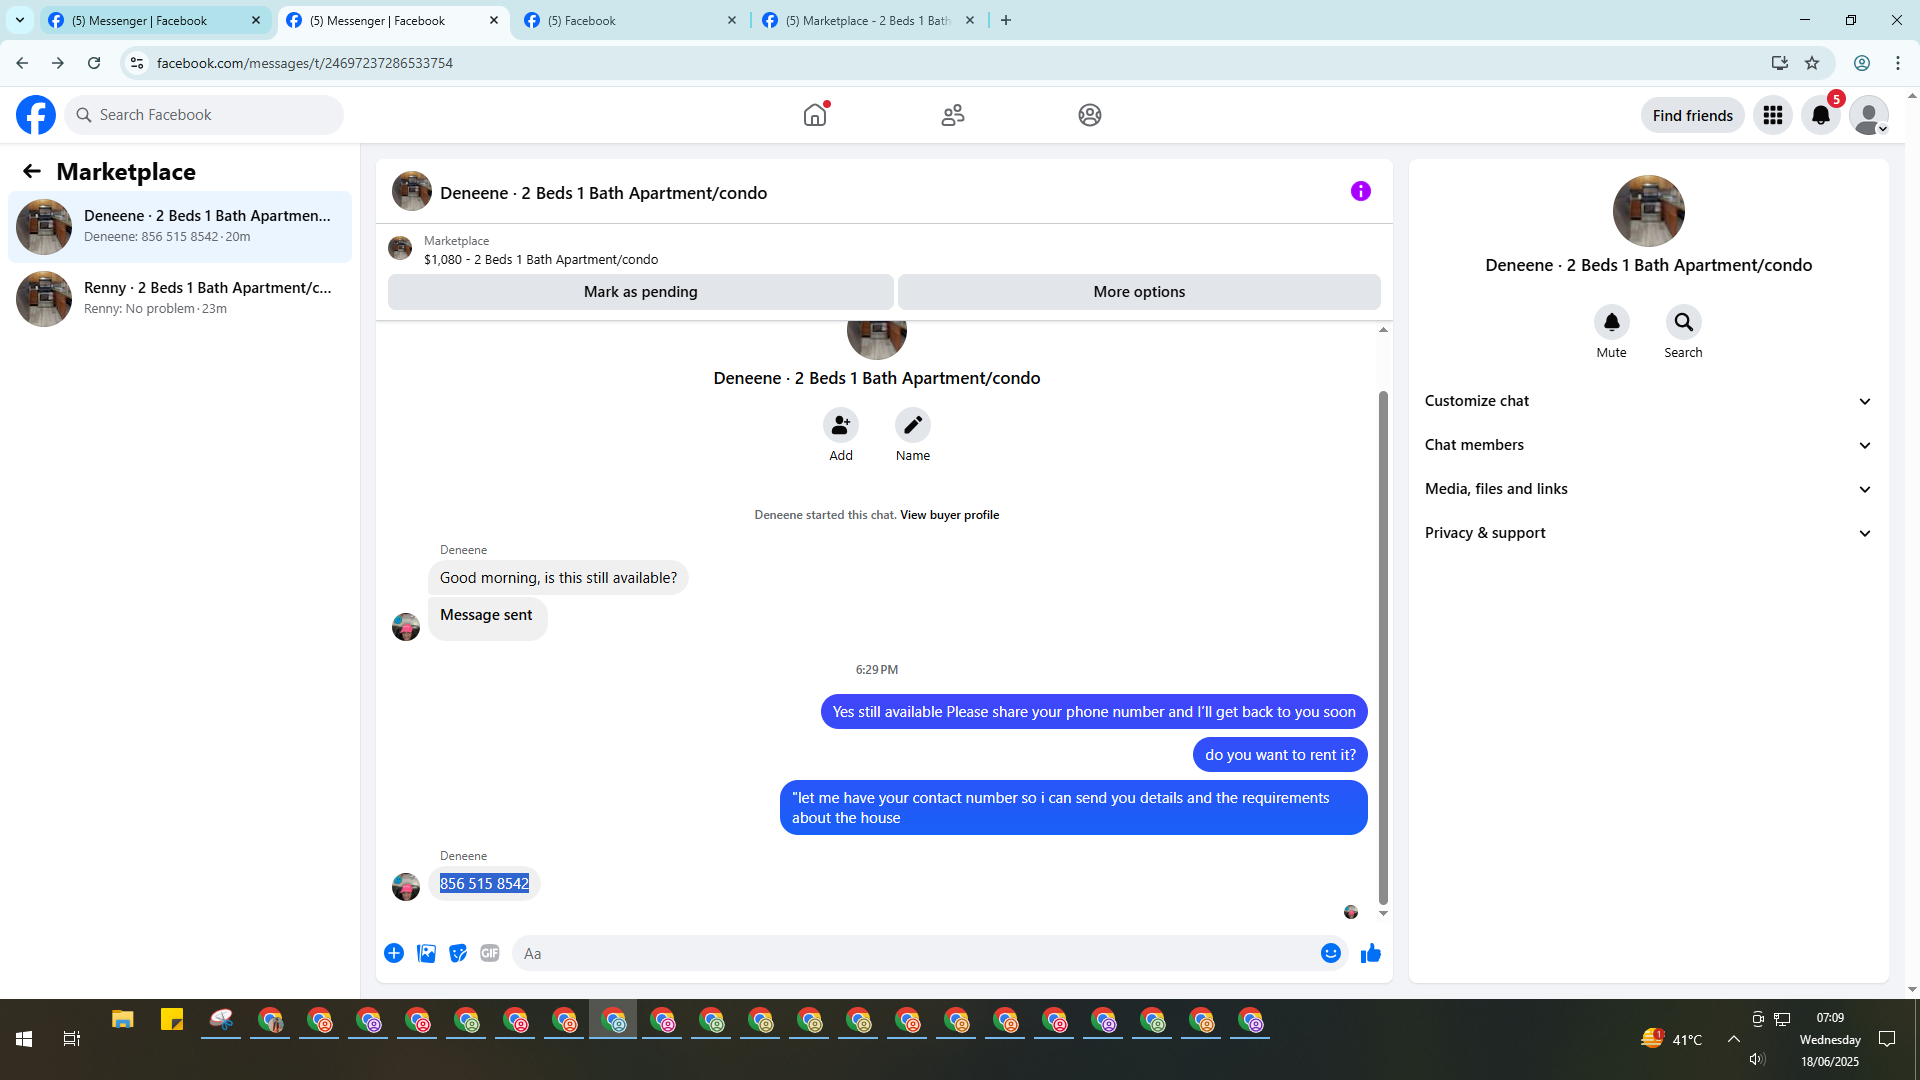Viewport: 1920px width, 1080px height.
Task: Mute this conversation with the bell
Action: (1612, 322)
